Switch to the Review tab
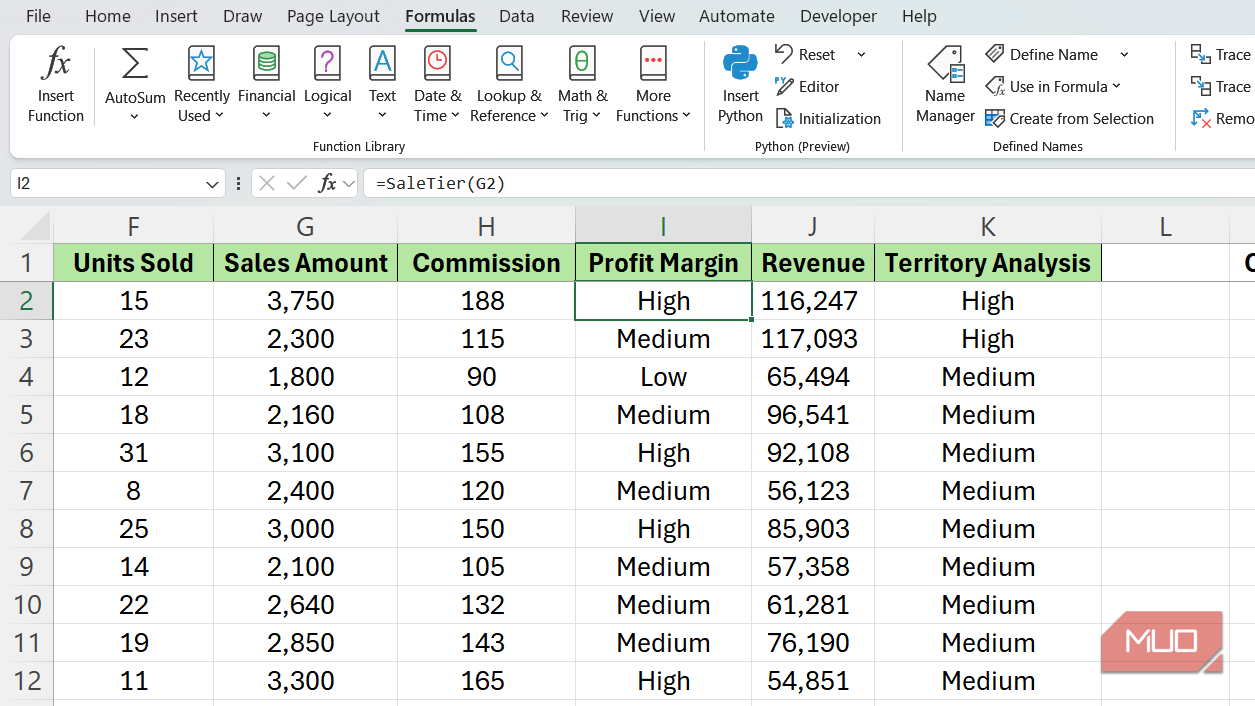The image size is (1255, 706). tap(587, 16)
